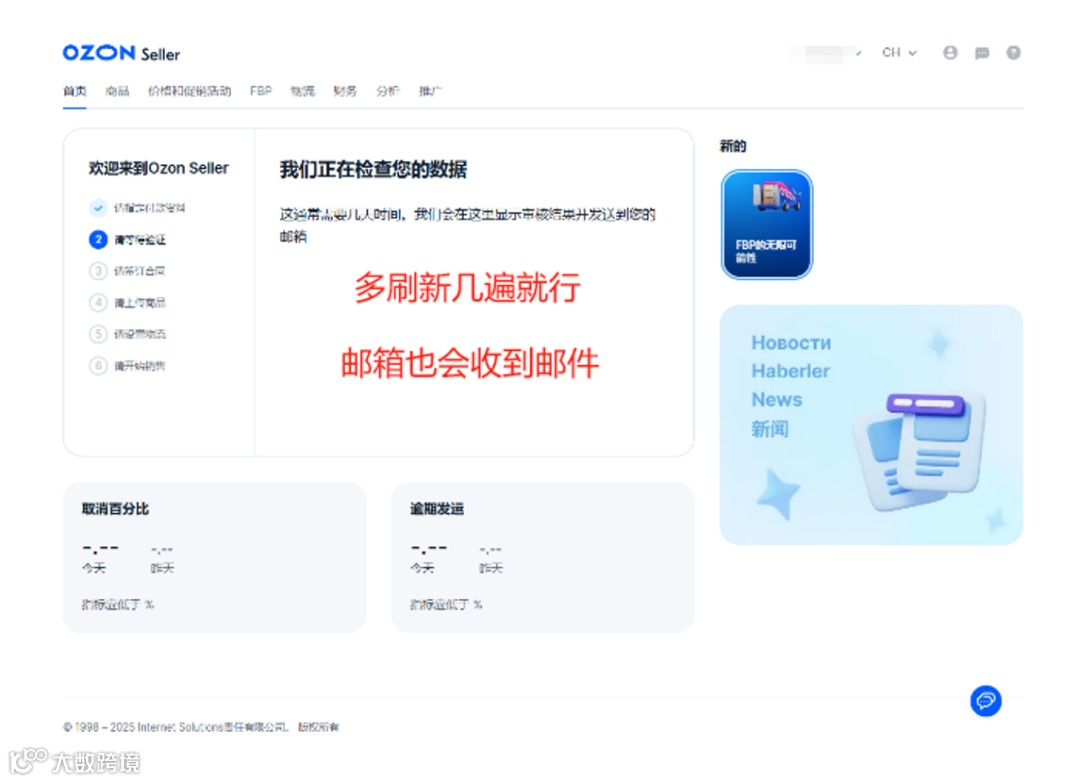Open the 价格和促销活动 tab
This screenshot has height=782, width=1080.
(x=189, y=91)
